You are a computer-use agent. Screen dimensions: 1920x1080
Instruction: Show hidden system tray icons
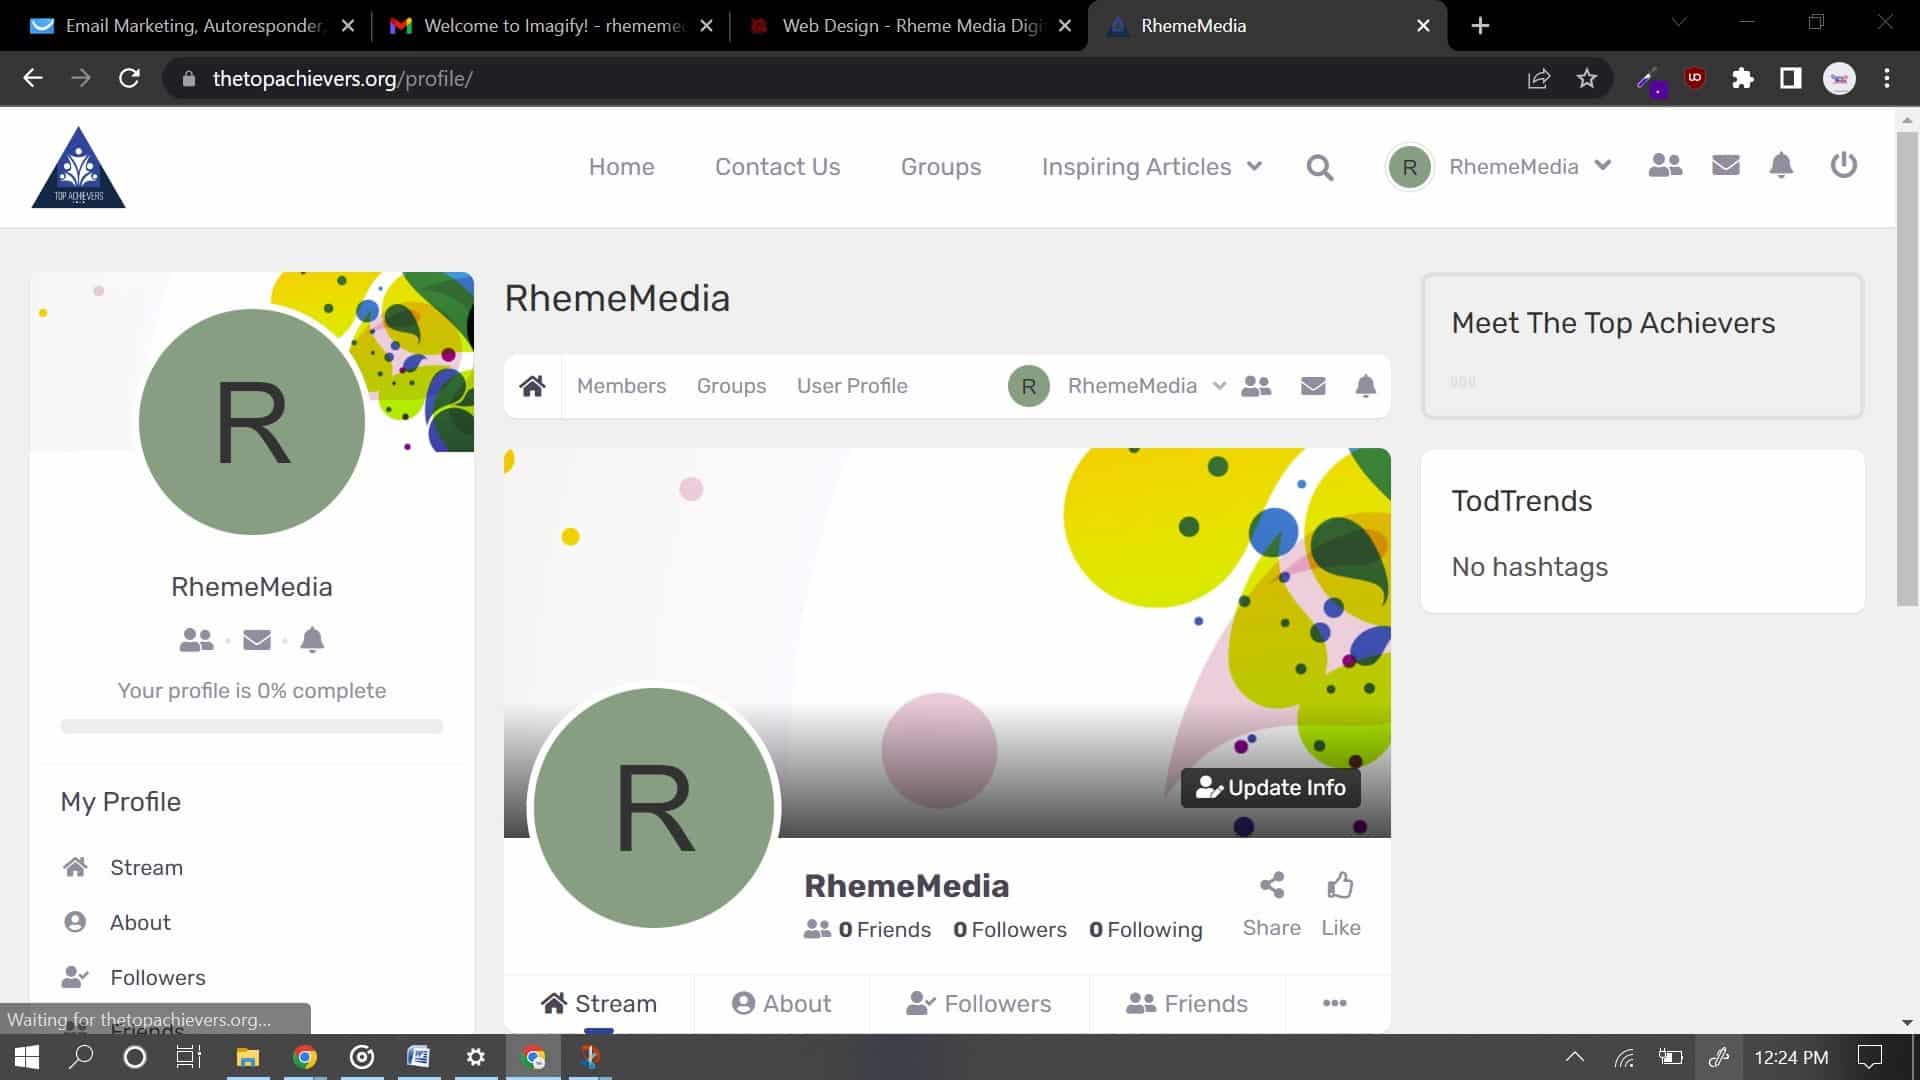1574,1057
